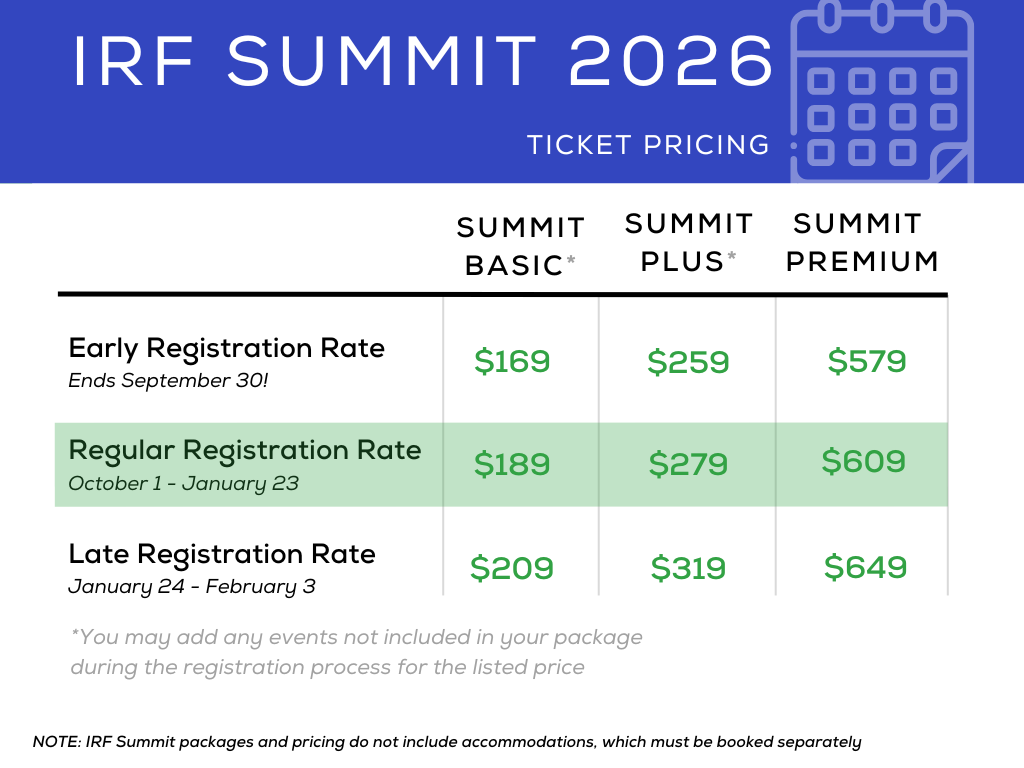Select the $609 regular Premium price
Screen dimensions: 1024x768
[x=864, y=462]
